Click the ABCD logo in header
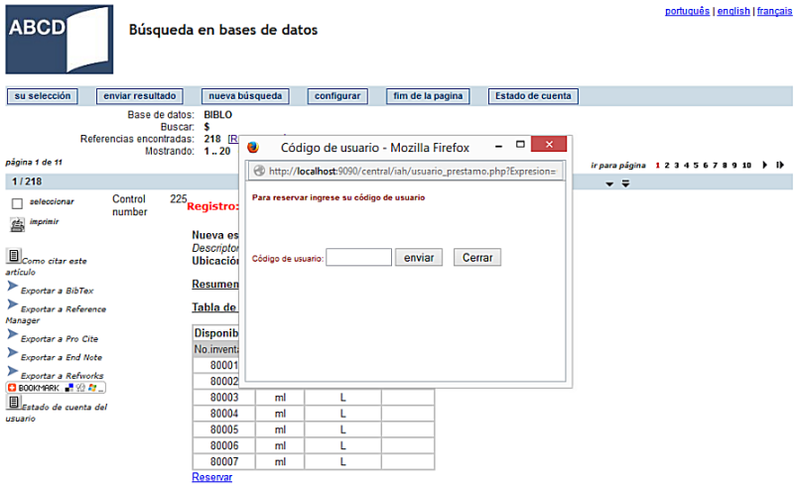Viewport: 800px width, 484px height. [x=53, y=40]
